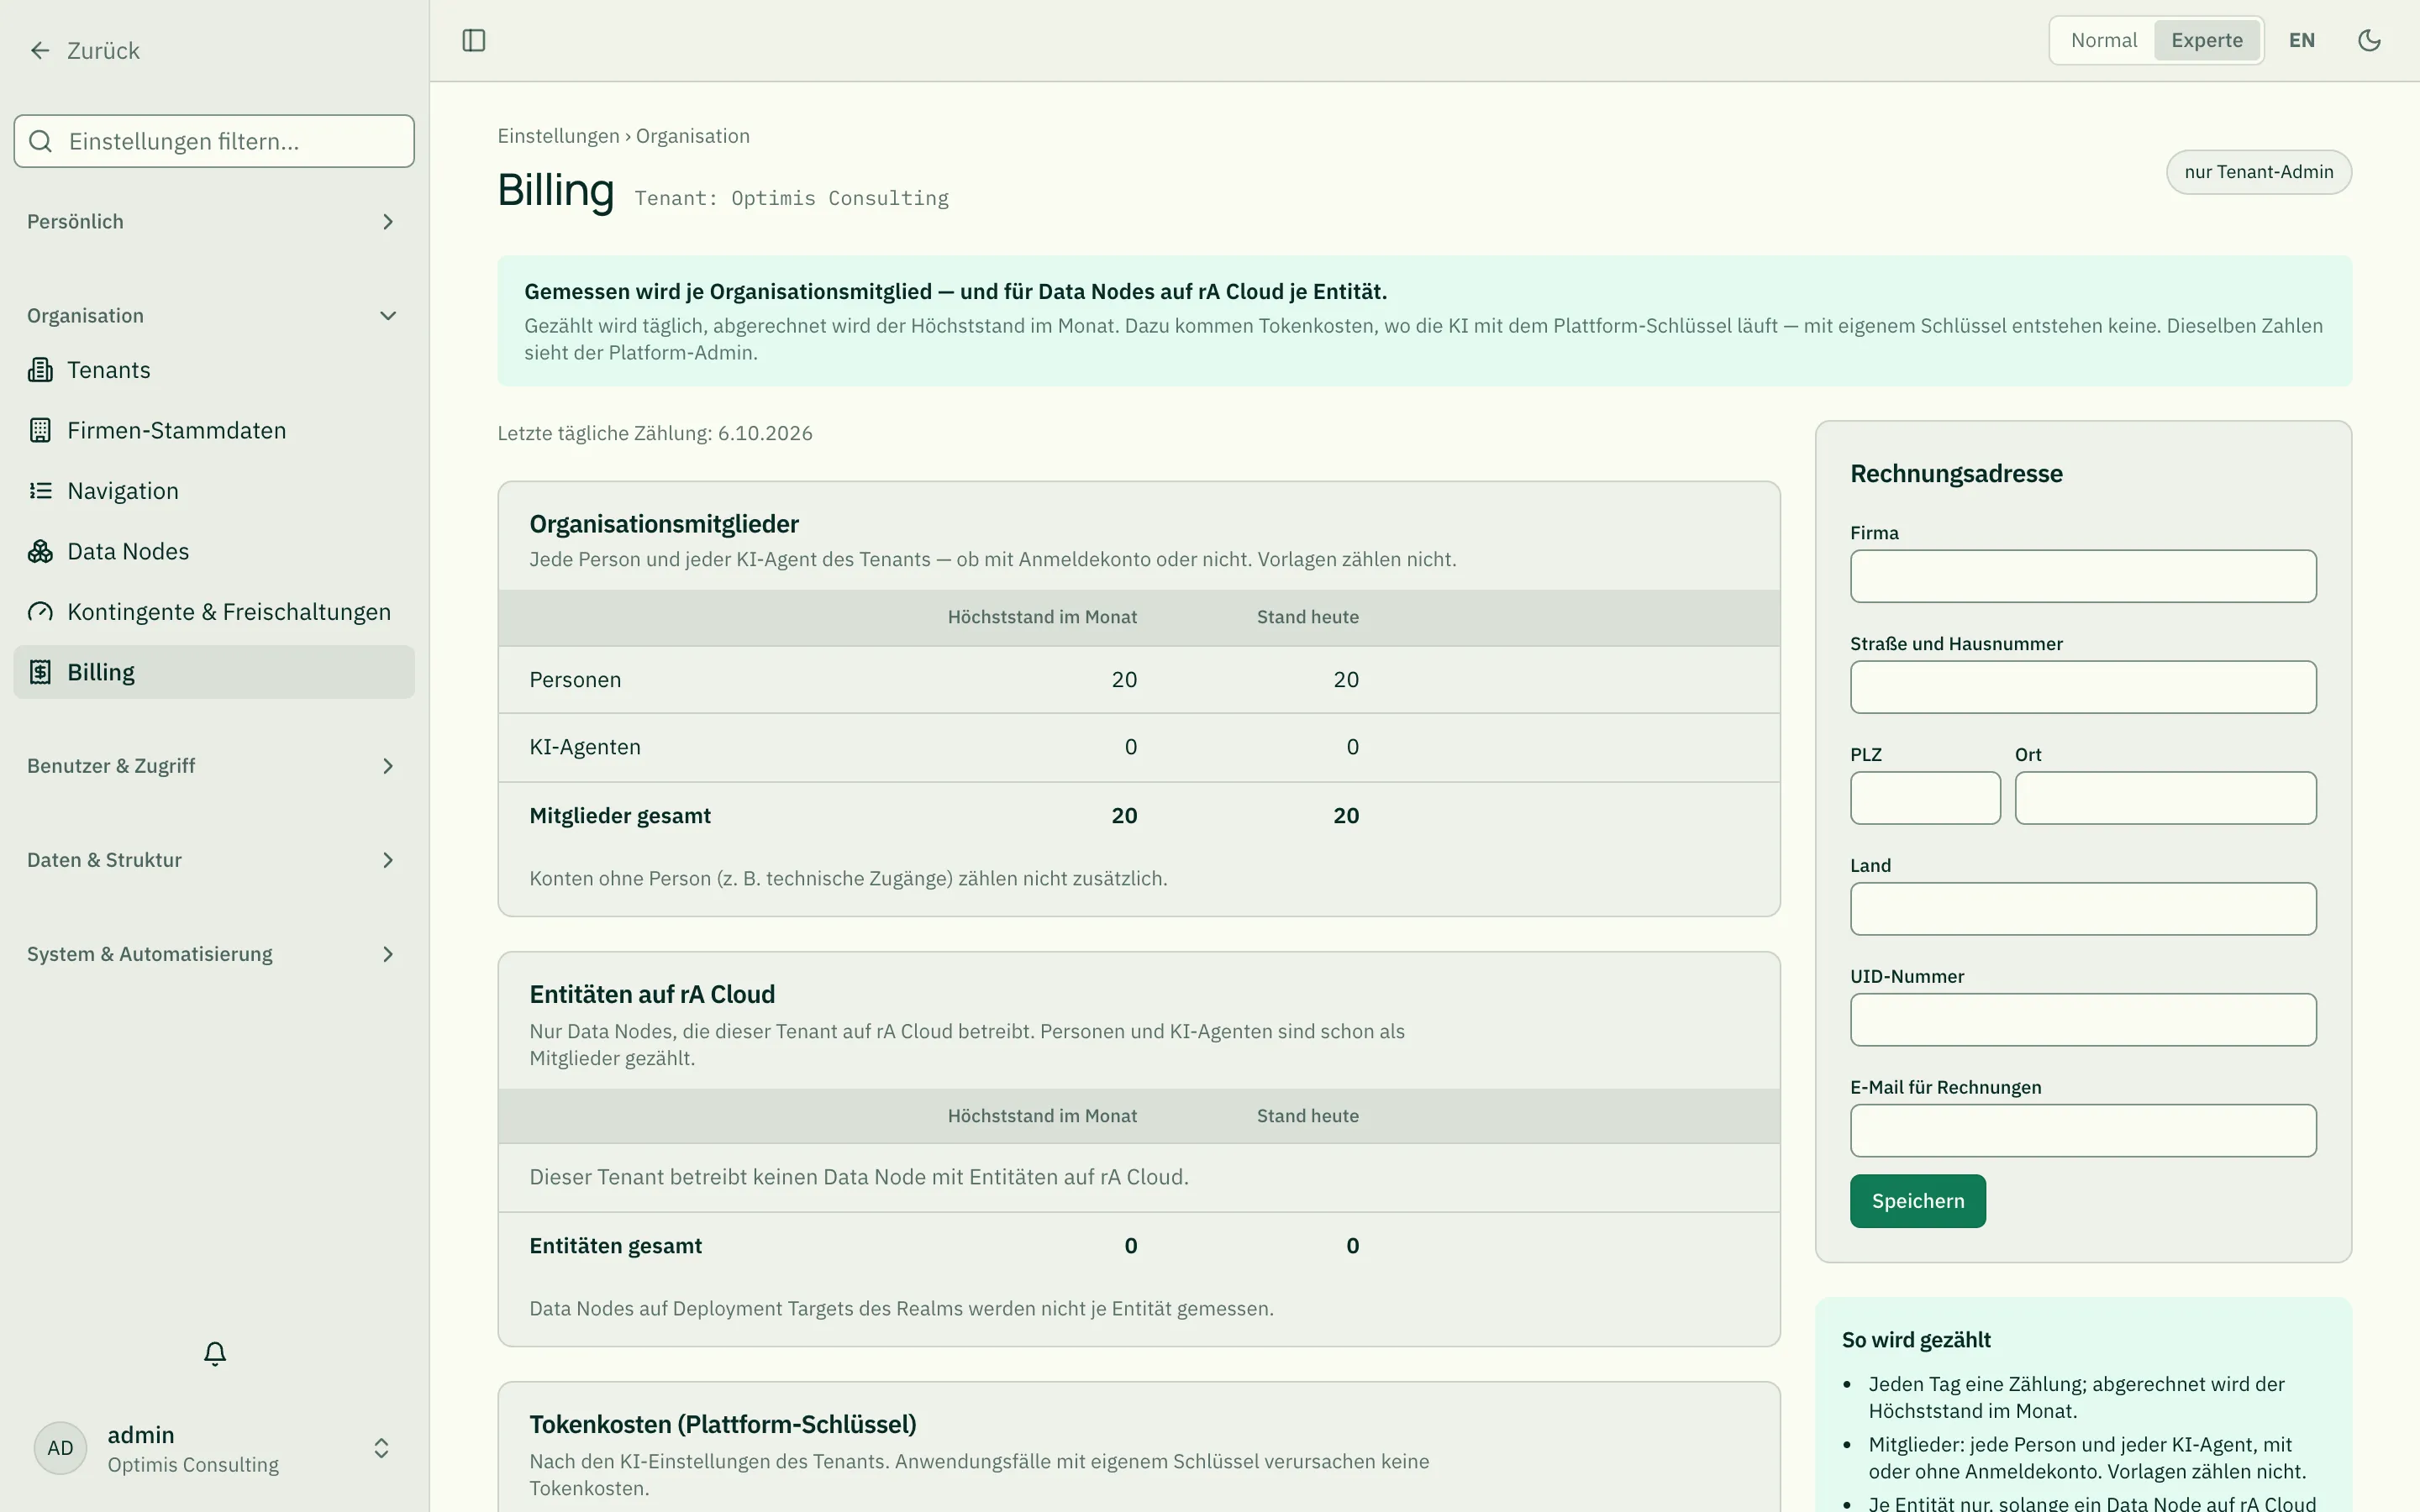Select Experte mode
The image size is (2420, 1512).
click(2206, 40)
